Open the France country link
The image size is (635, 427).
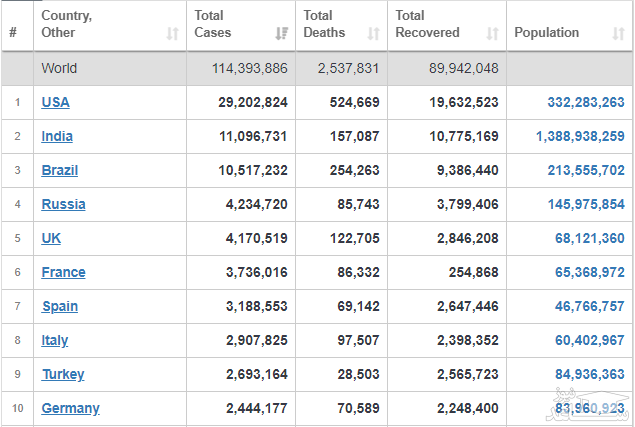pos(63,272)
